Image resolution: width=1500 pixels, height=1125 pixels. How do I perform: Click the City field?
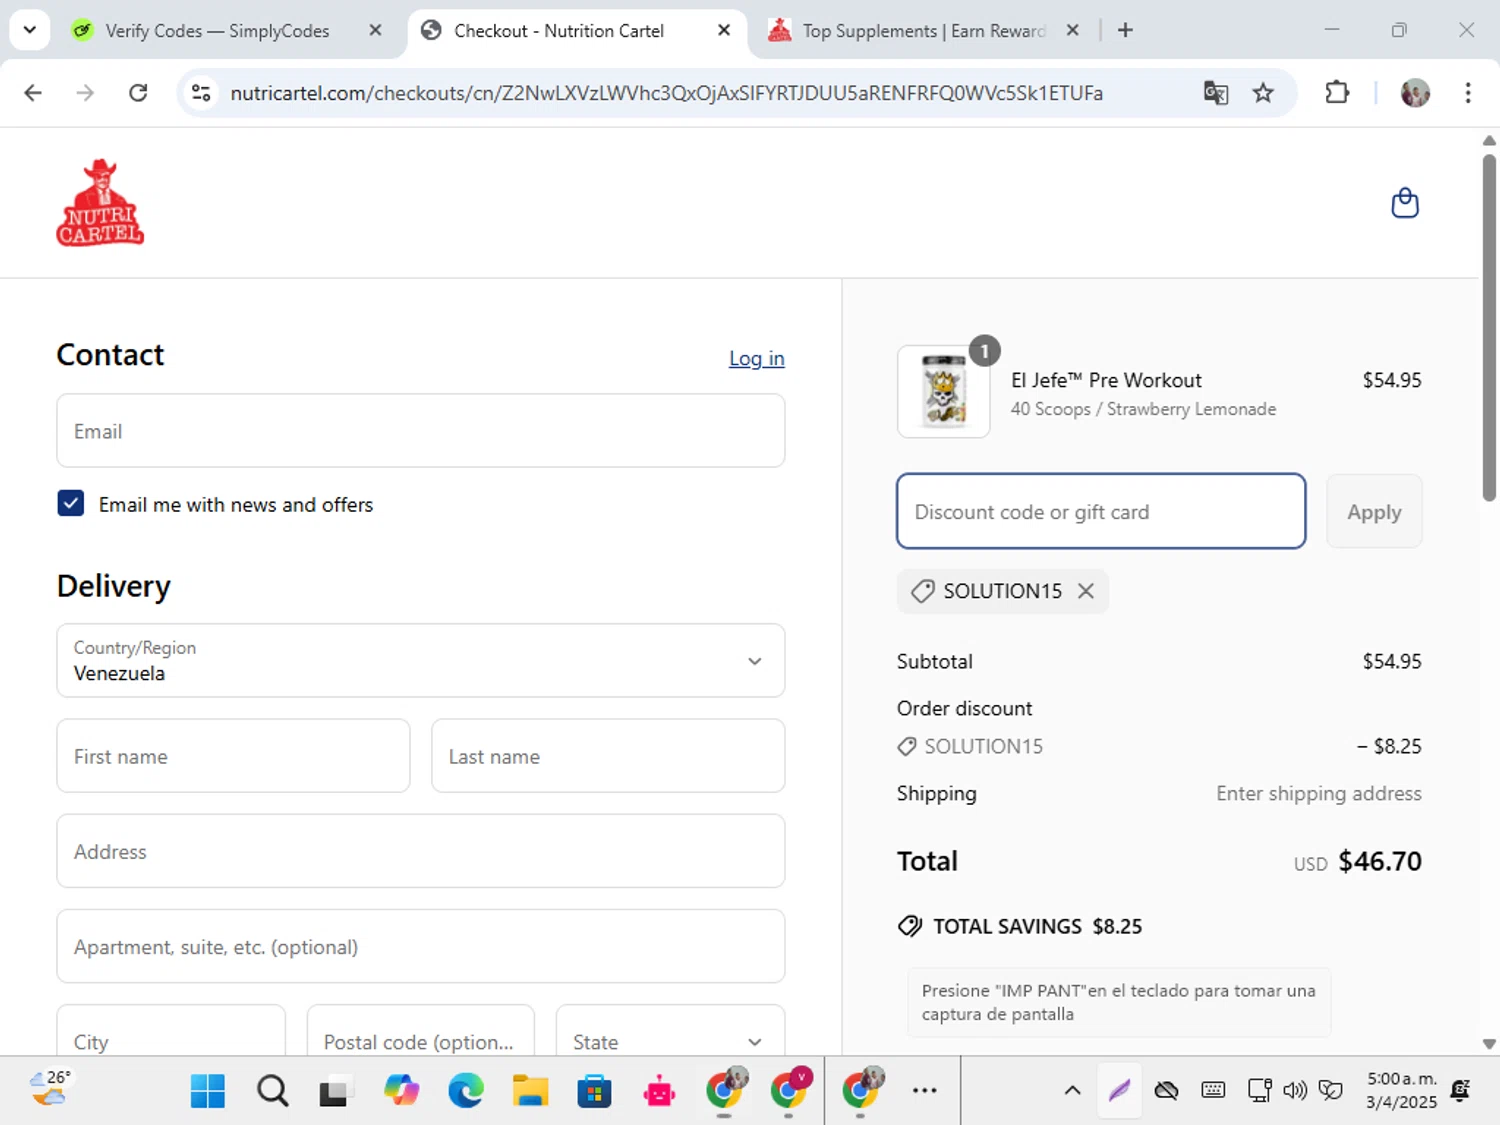[x=171, y=1031]
